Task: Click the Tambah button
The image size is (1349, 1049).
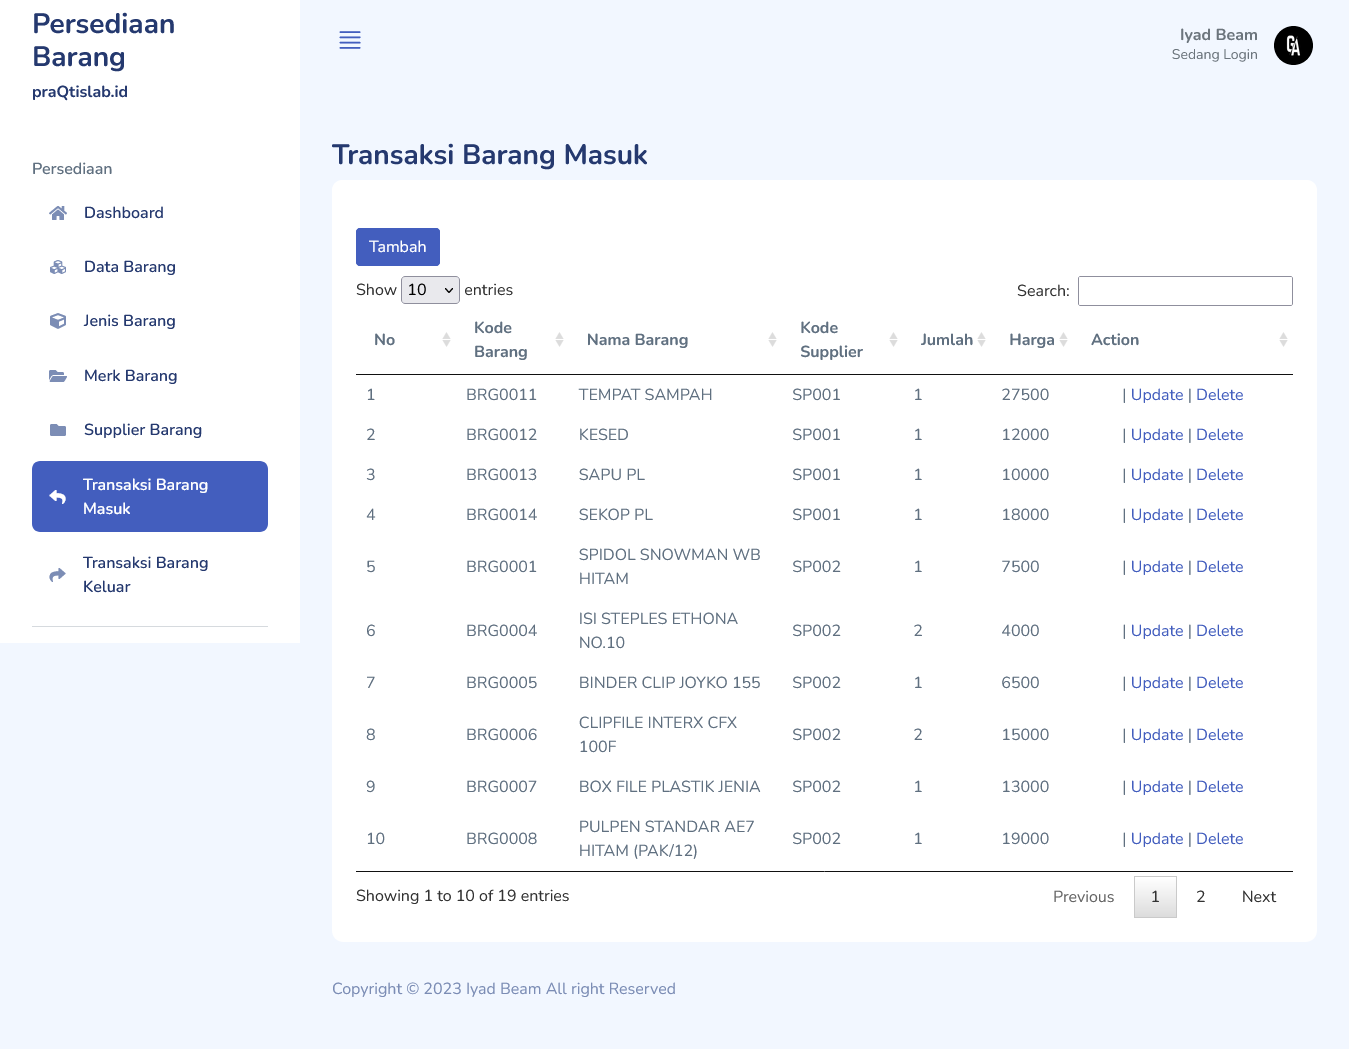Action: pyautogui.click(x=398, y=247)
